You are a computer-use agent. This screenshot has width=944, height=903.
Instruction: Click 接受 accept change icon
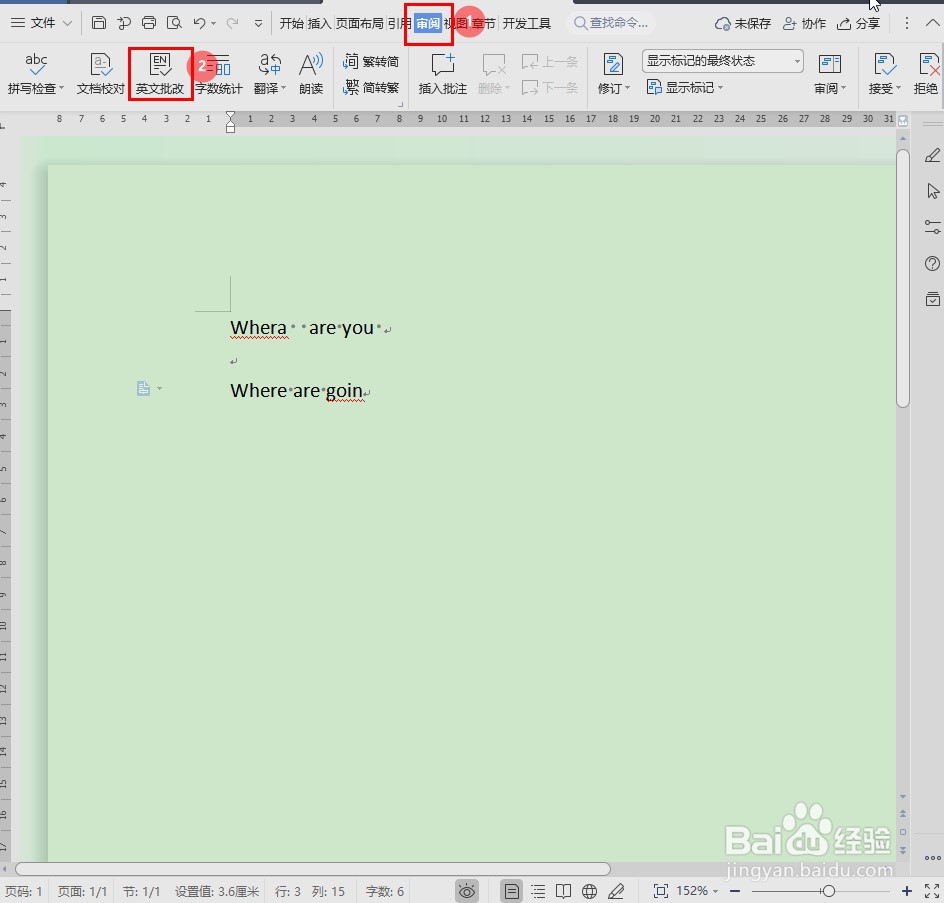(884, 64)
